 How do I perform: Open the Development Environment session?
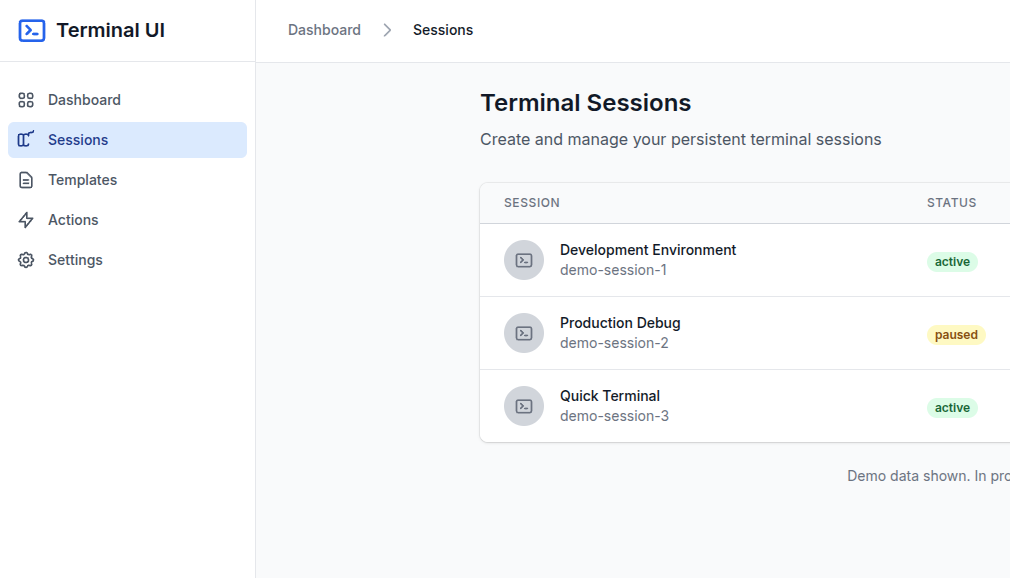647,250
